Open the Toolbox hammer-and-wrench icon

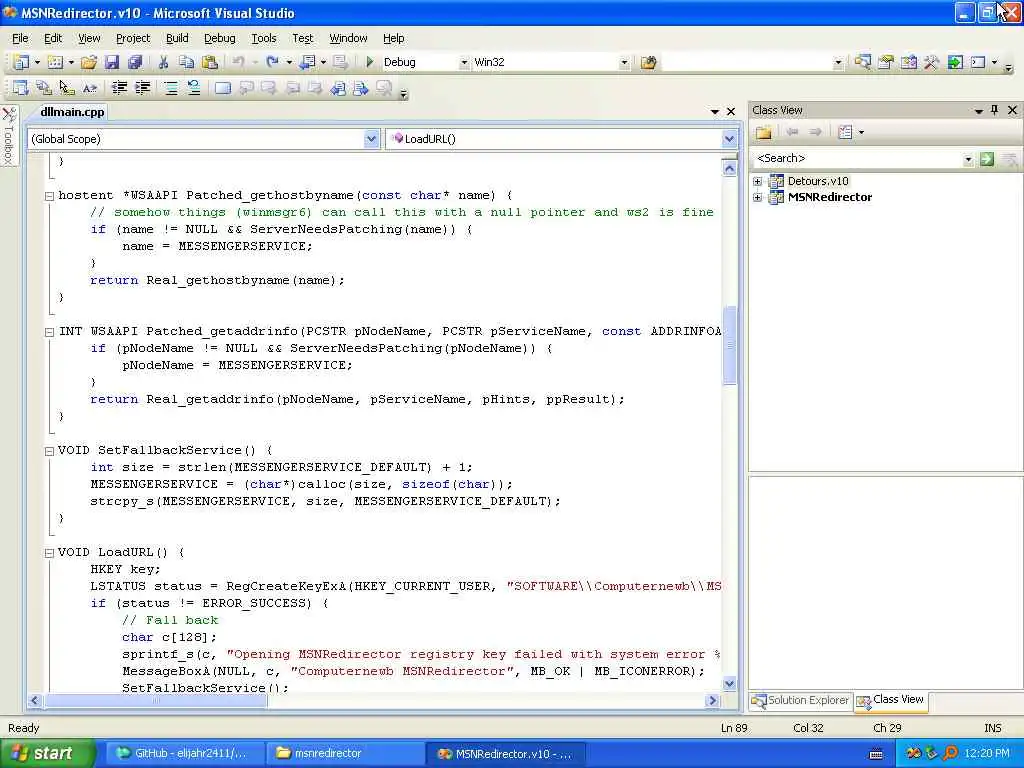[931, 62]
